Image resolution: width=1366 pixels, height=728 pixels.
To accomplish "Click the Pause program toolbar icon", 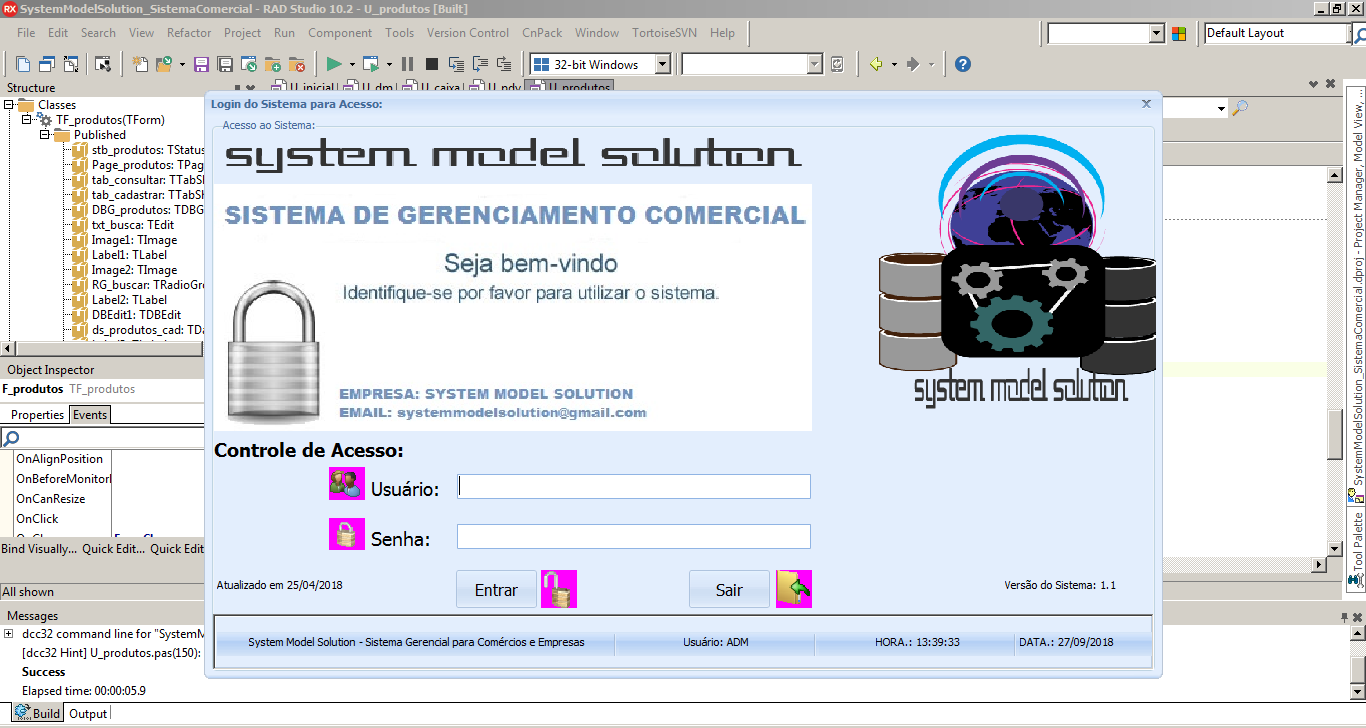I will click(x=408, y=64).
